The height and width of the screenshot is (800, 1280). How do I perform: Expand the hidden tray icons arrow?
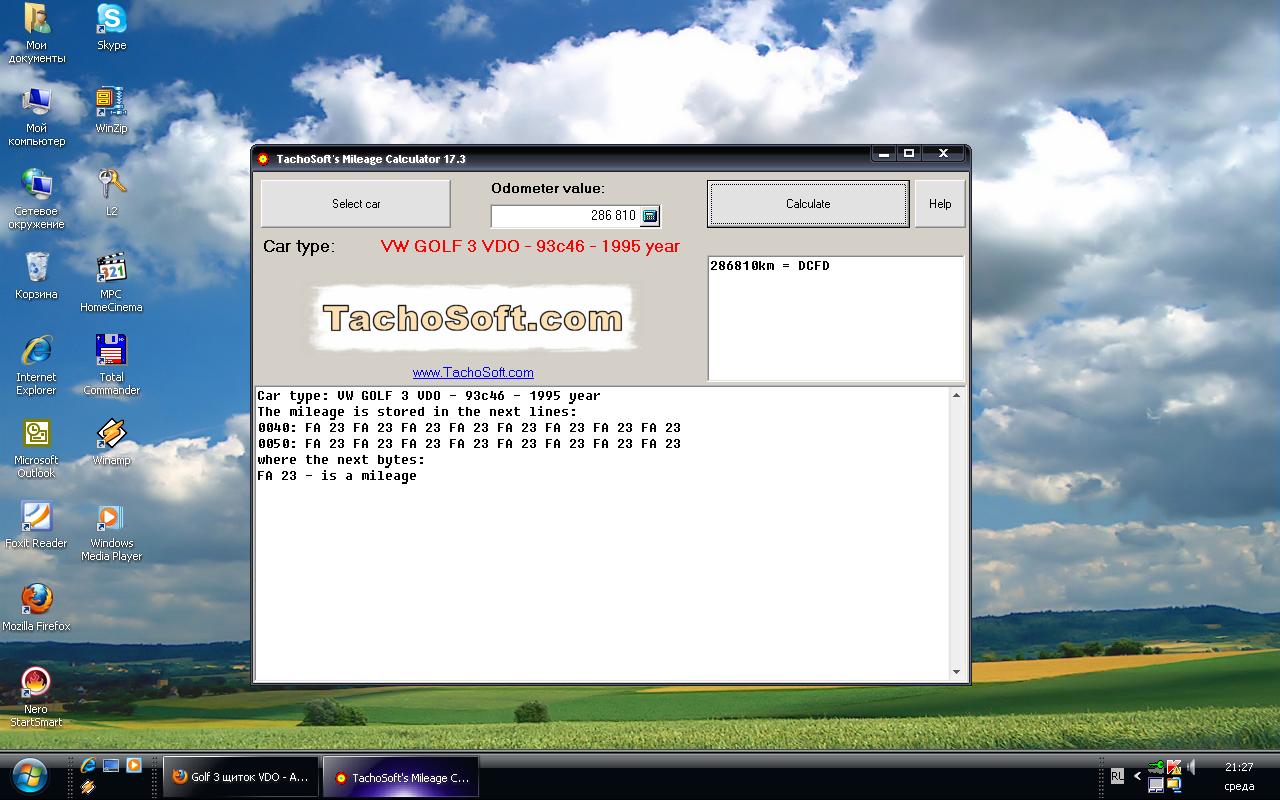coord(1137,776)
